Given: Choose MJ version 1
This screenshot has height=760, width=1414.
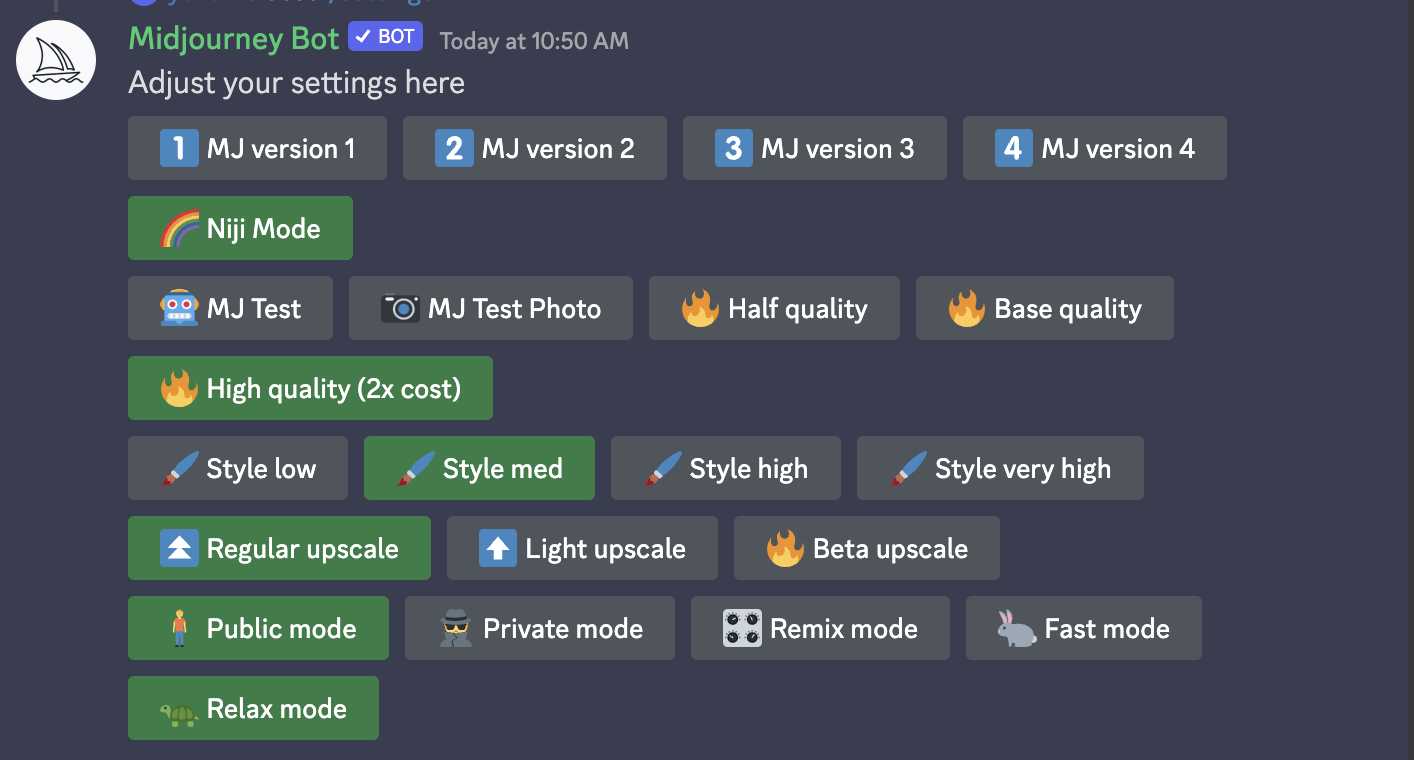Looking at the screenshot, I should tap(257, 149).
